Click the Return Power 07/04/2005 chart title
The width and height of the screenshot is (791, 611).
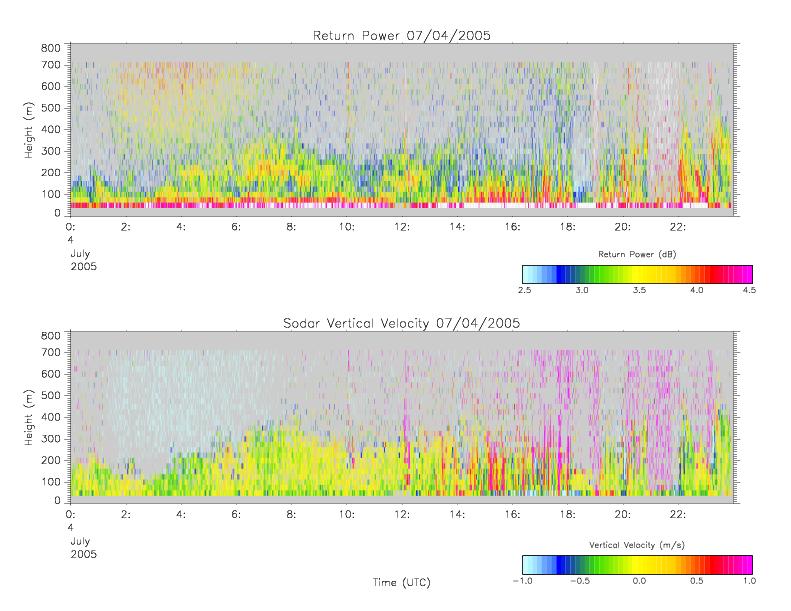(402, 35)
